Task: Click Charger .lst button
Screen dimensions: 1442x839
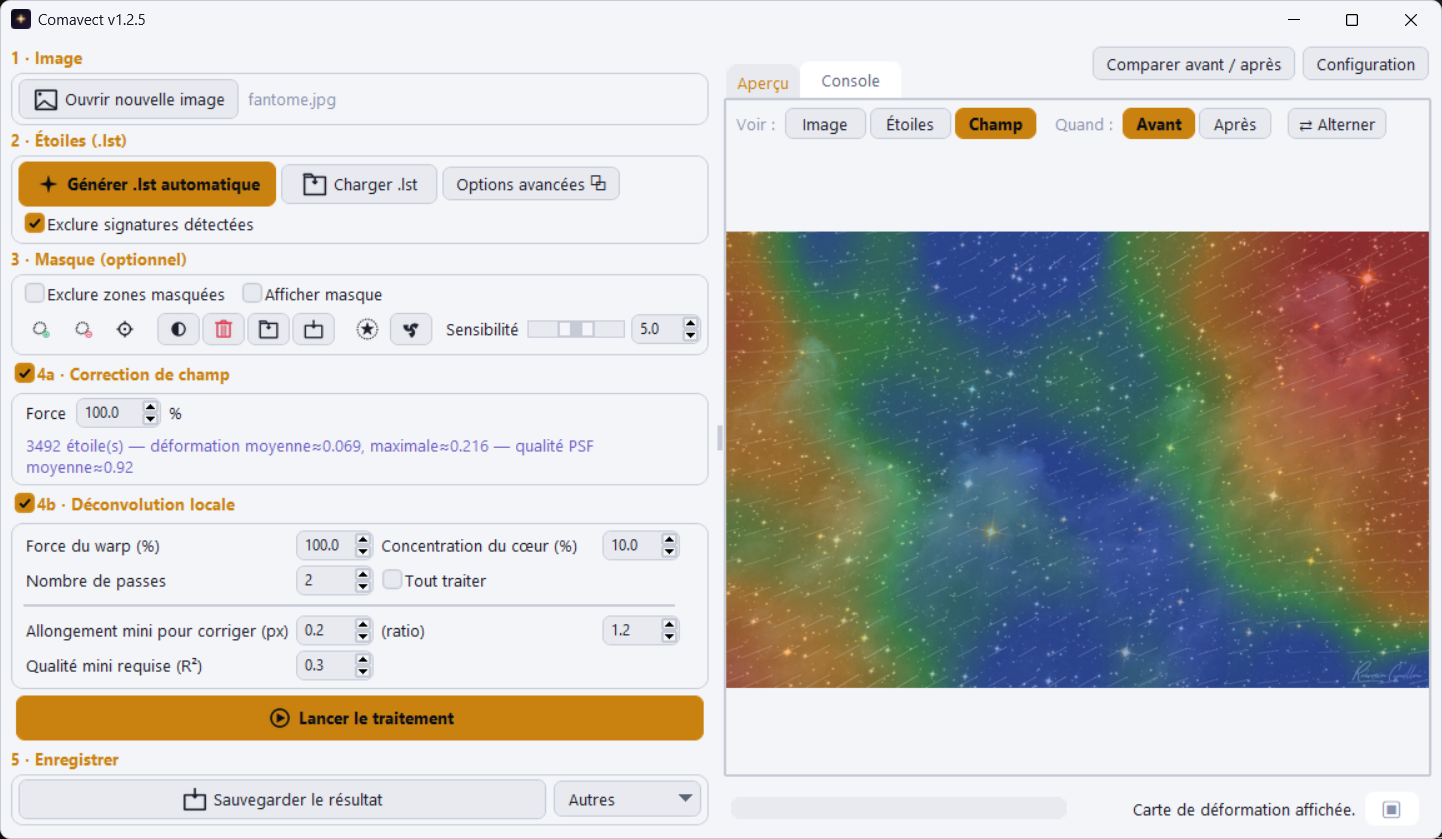Action: pos(359,184)
